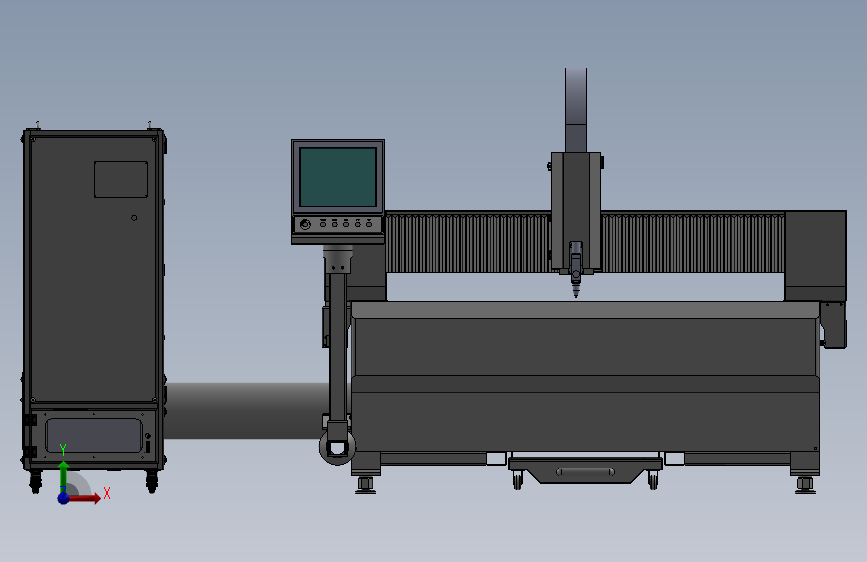This screenshot has height=562, width=867.
Task: Click the blue Z axis ball of the triad
Action: tap(64, 498)
